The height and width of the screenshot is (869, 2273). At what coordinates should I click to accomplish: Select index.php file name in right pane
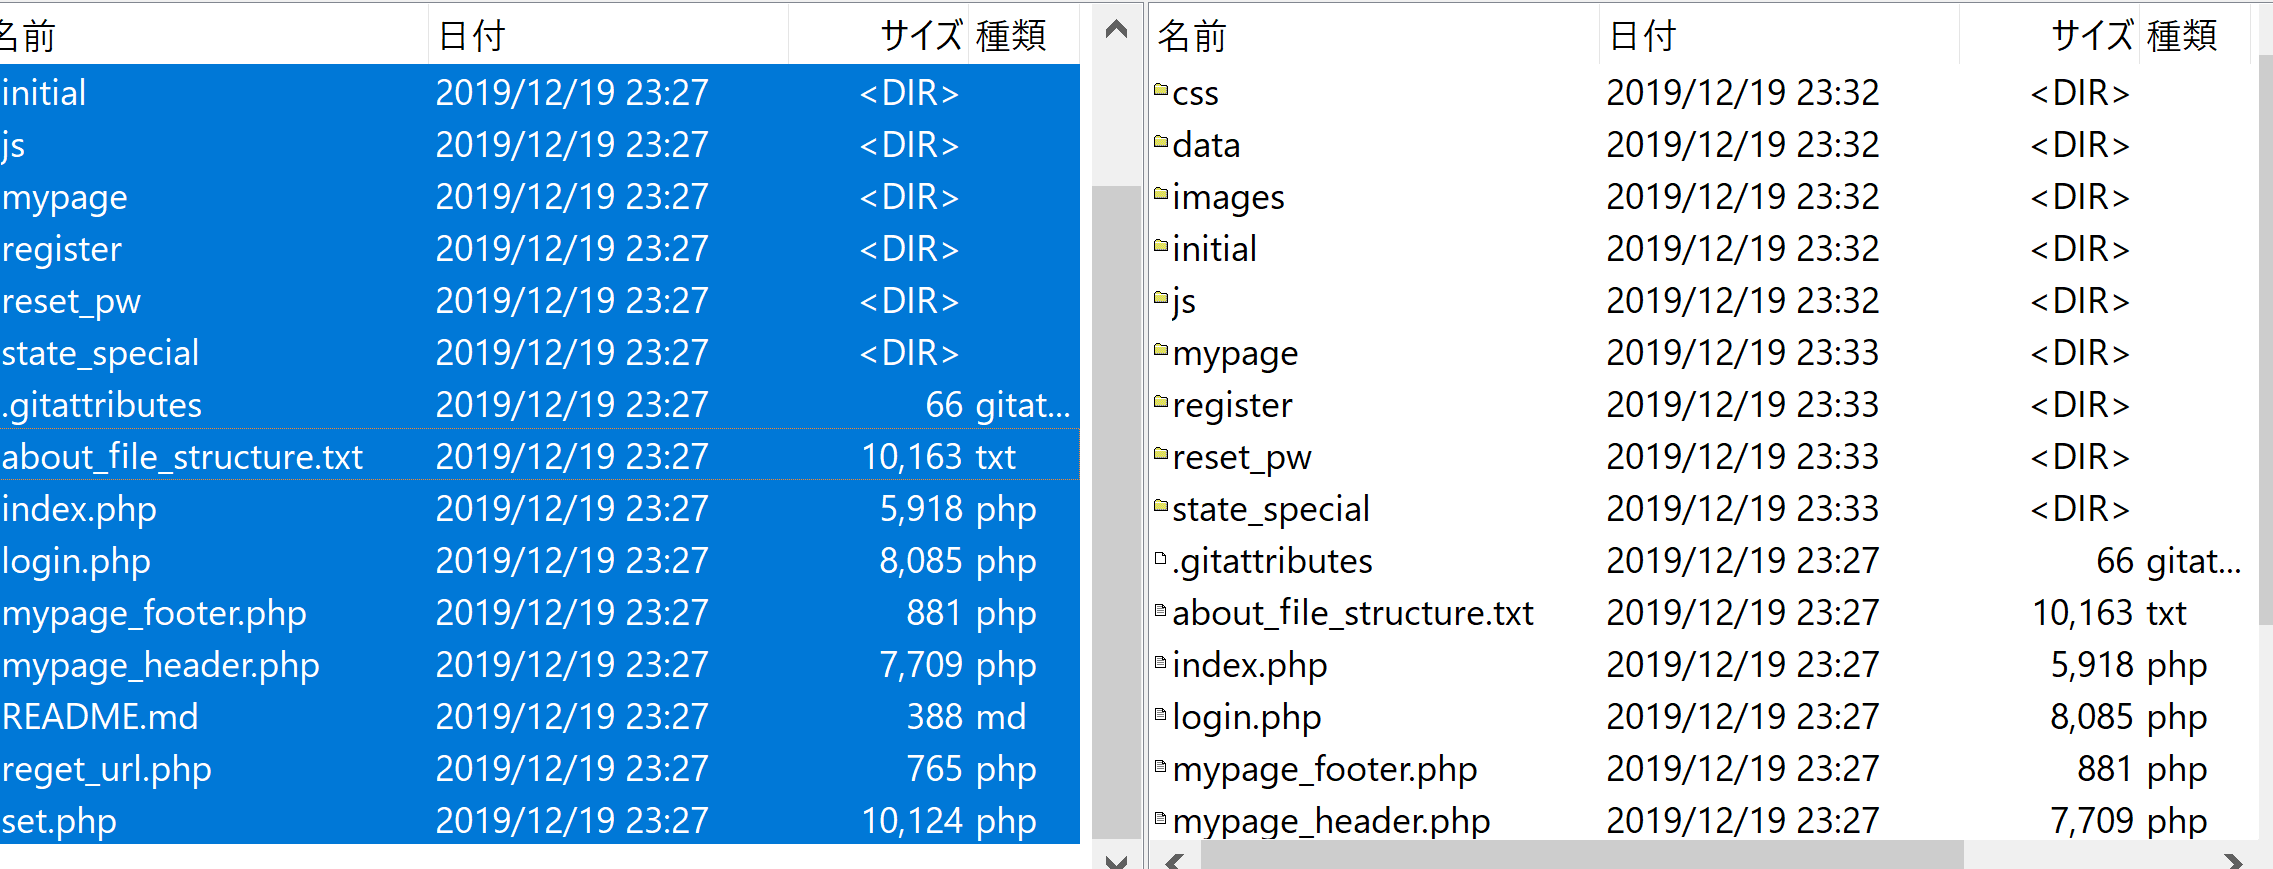click(x=1250, y=665)
